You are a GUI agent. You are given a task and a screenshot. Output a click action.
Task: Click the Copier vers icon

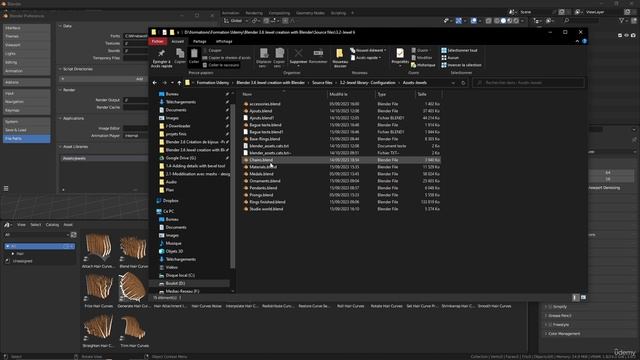tap(279, 53)
